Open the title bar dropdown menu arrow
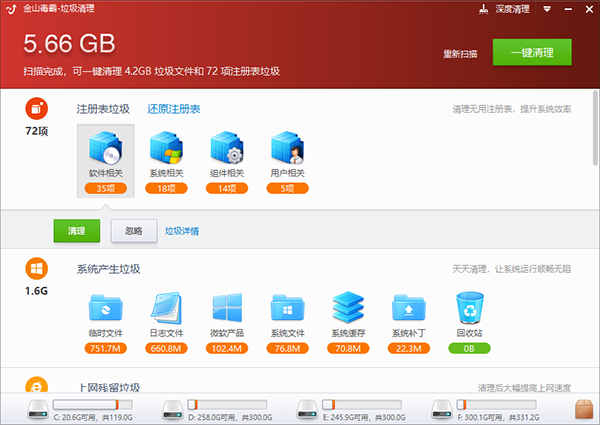 547,9
